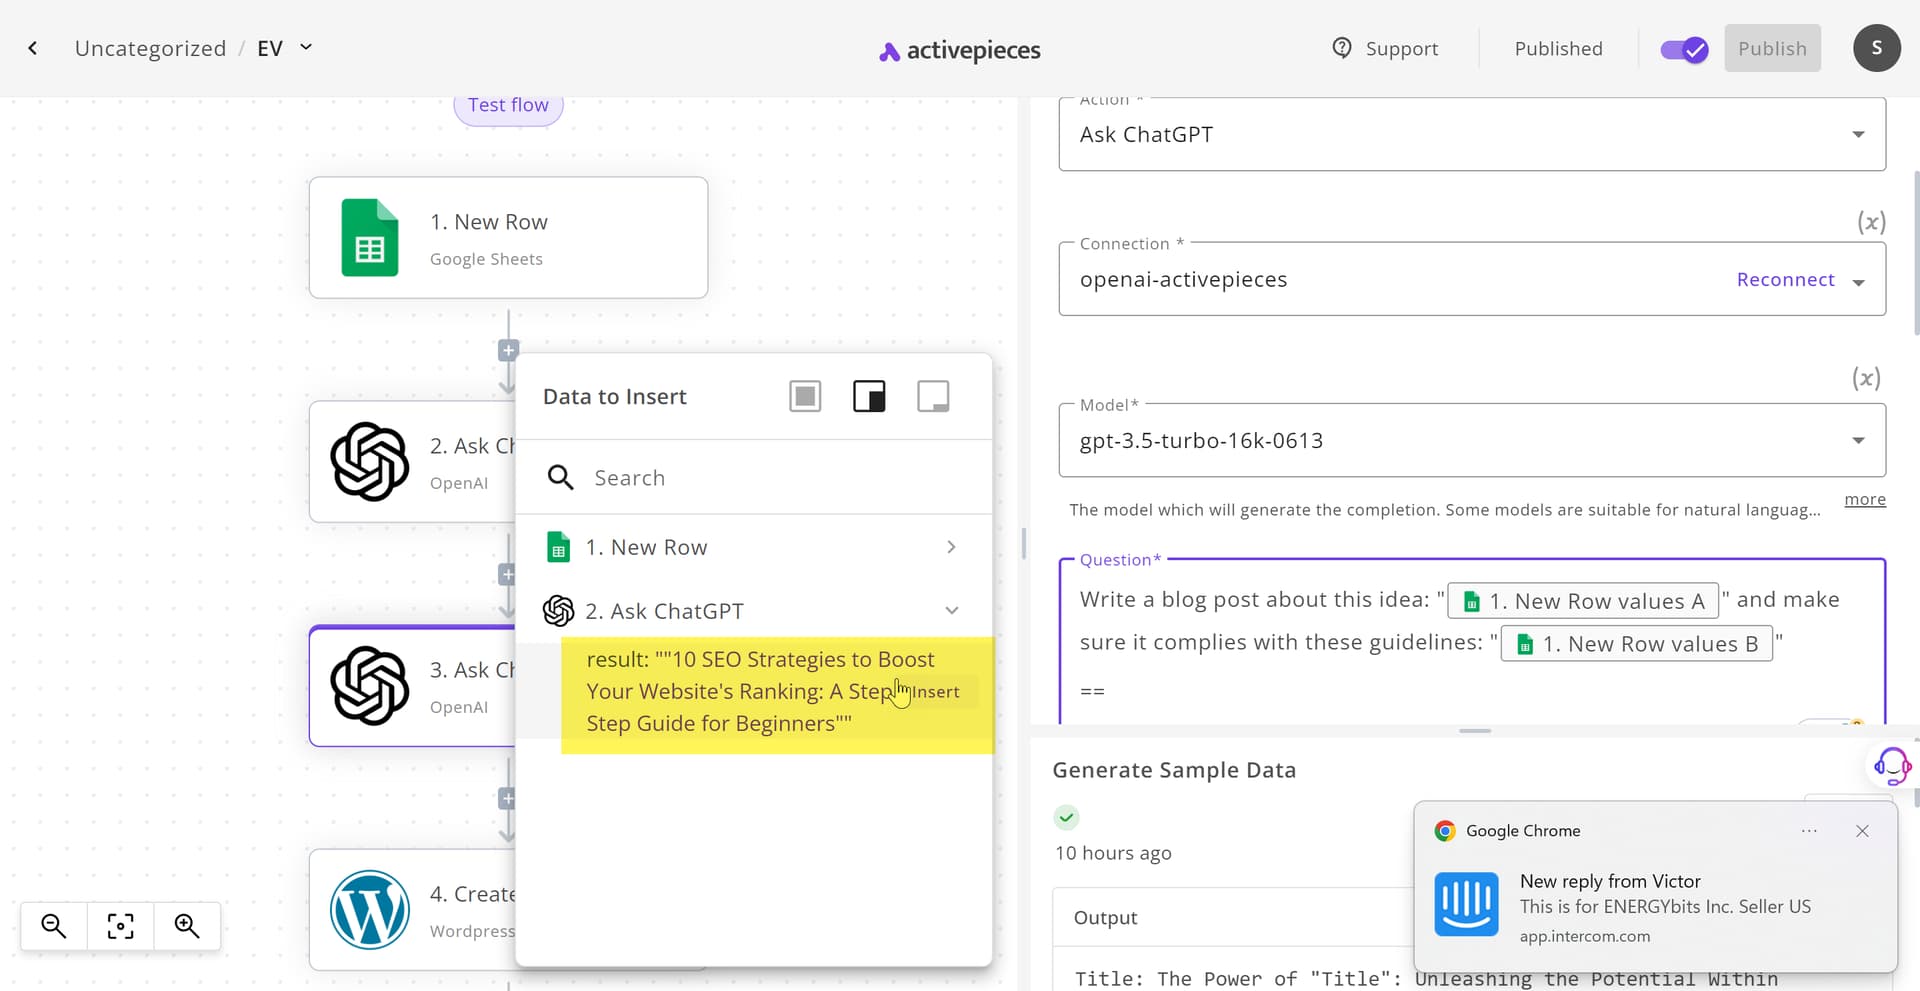The width and height of the screenshot is (1920, 991).
Task: Add step after step 3 using plus
Action: [507, 799]
